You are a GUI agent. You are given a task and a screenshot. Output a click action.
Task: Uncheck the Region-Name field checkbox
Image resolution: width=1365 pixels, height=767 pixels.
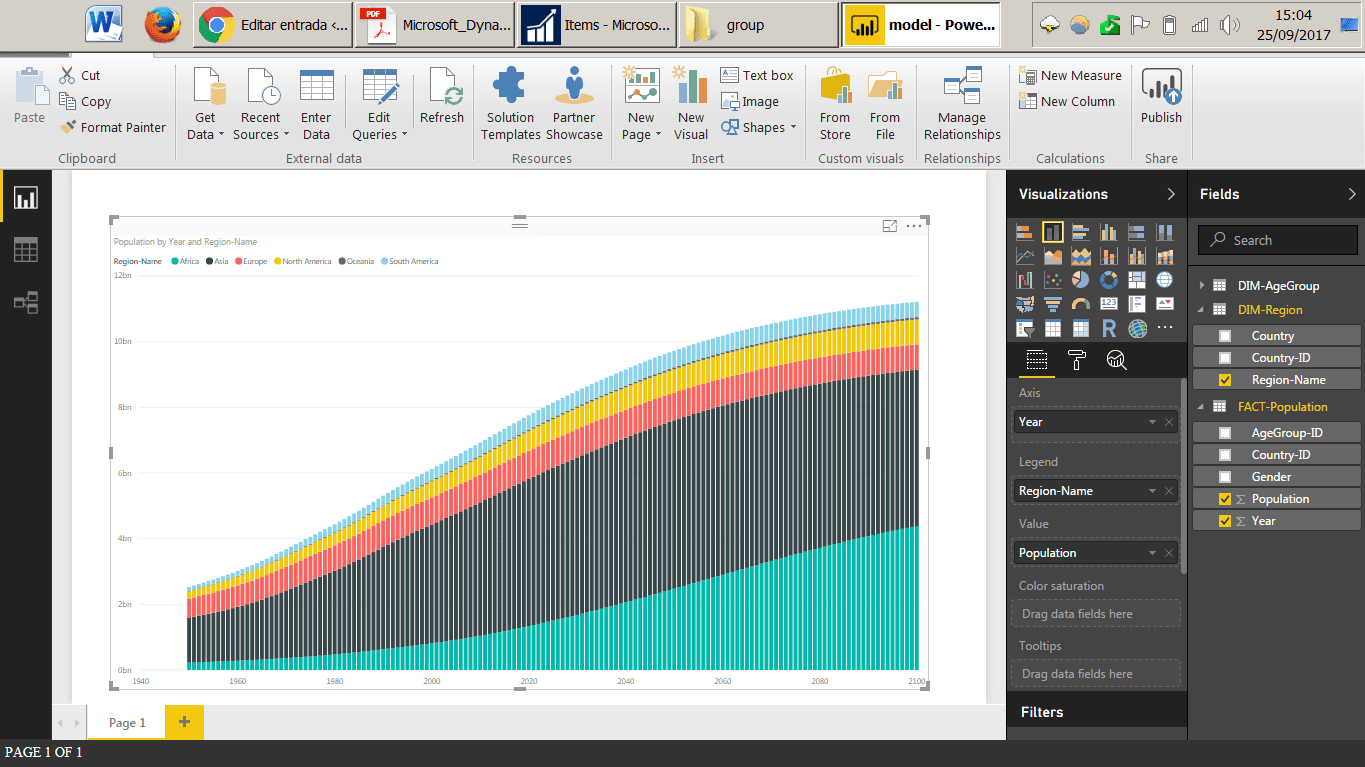pyautogui.click(x=1225, y=380)
